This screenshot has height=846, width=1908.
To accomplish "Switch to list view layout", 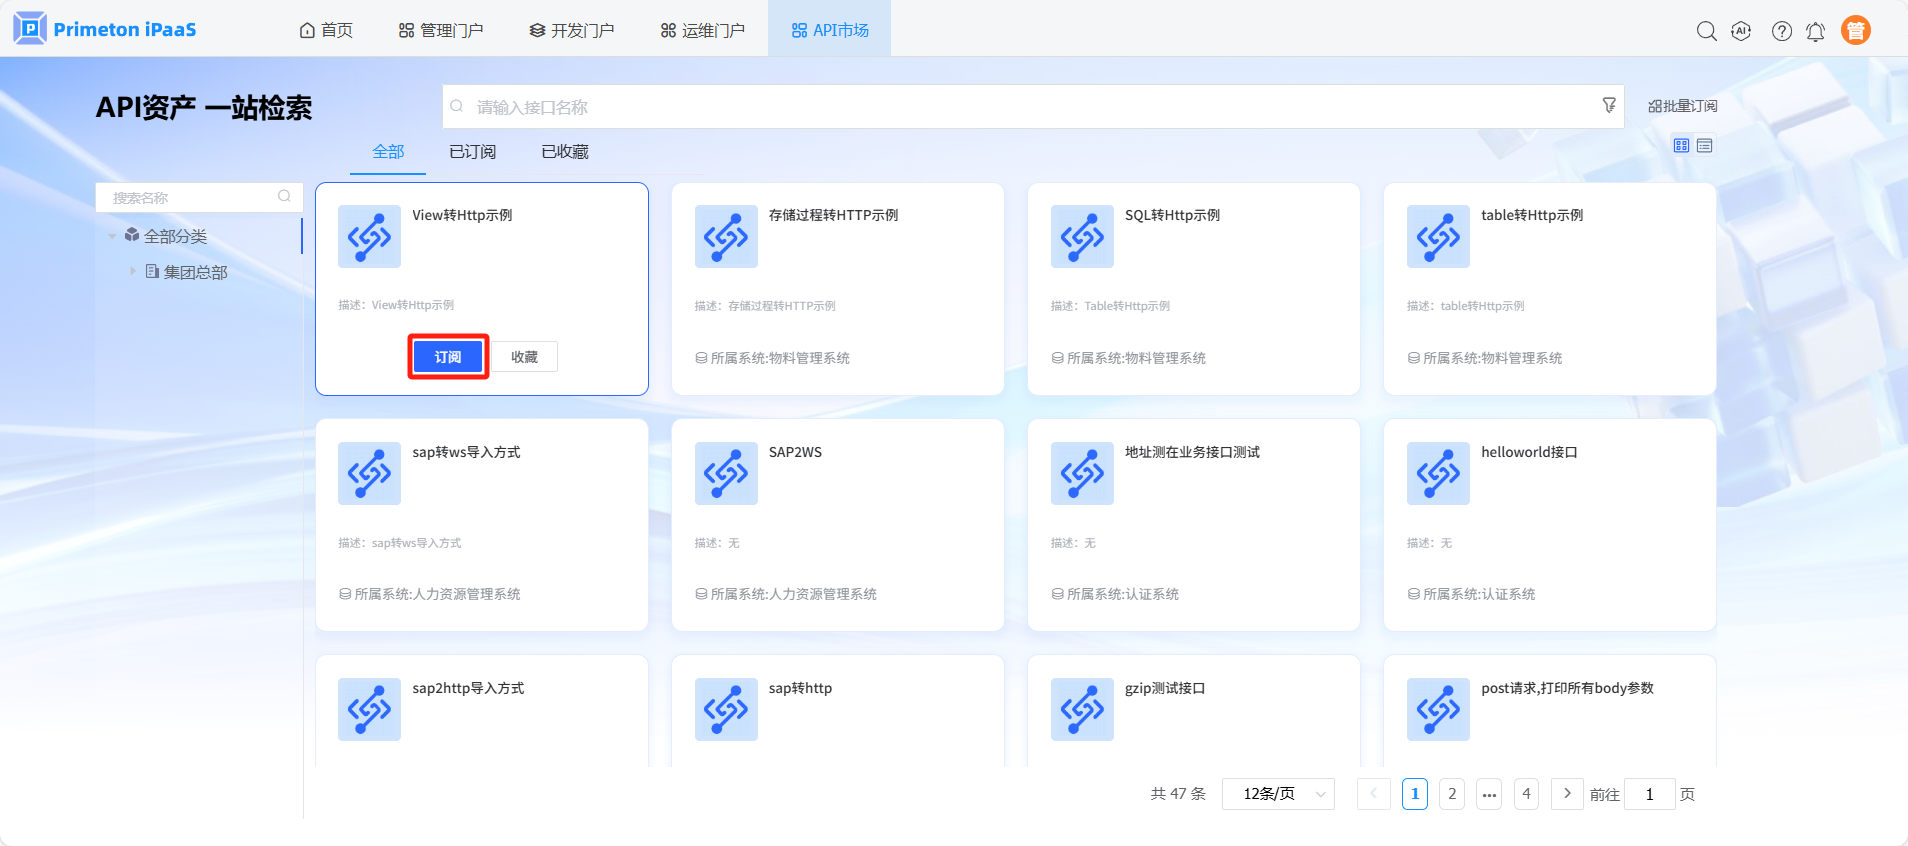I will 1705,146.
